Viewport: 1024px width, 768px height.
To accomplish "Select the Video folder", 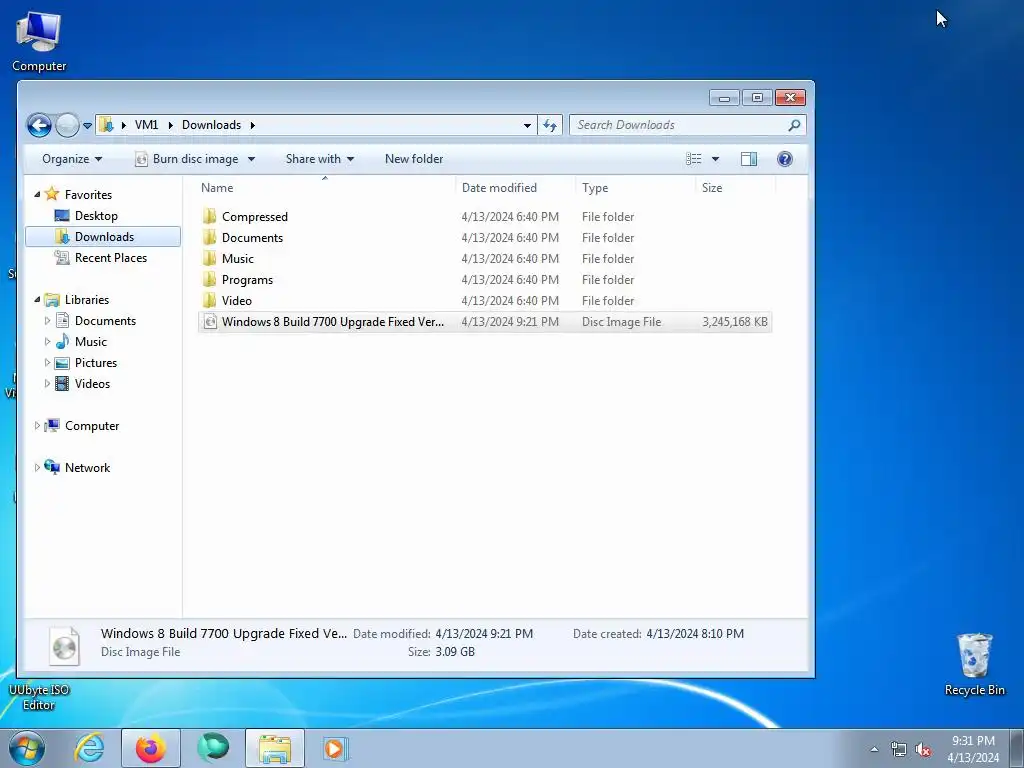I will click(x=236, y=300).
